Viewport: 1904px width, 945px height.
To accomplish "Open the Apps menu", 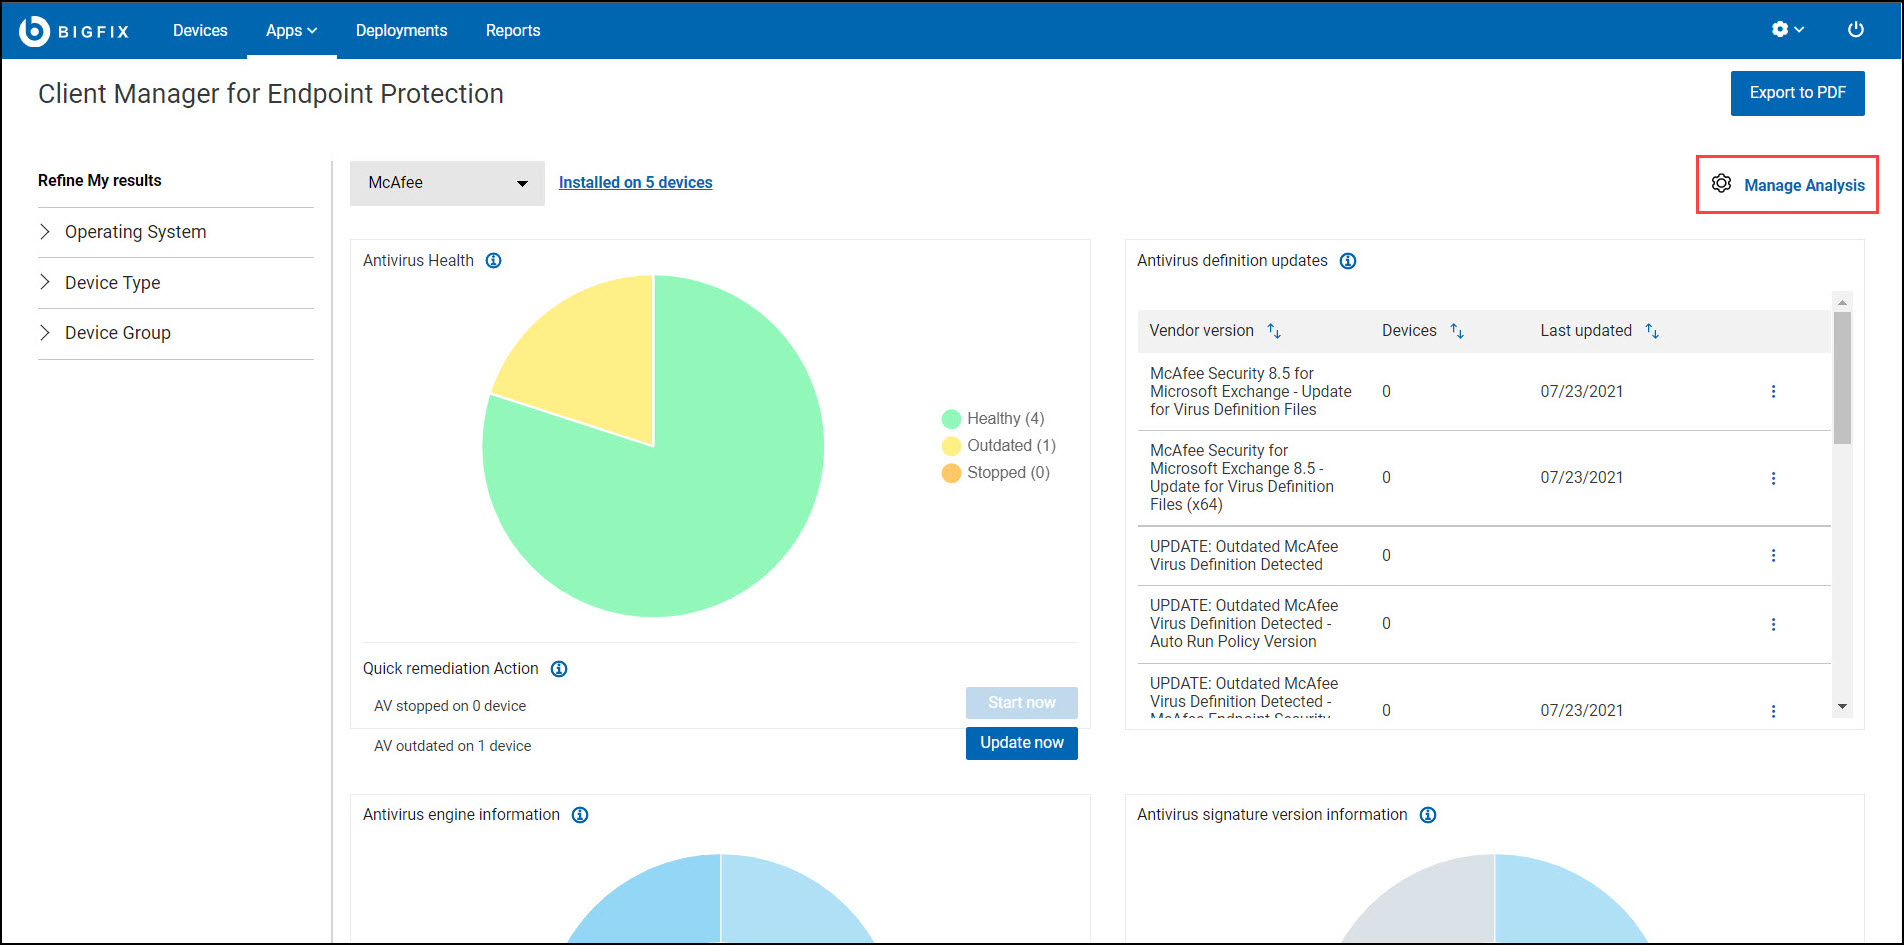I will pos(291,31).
